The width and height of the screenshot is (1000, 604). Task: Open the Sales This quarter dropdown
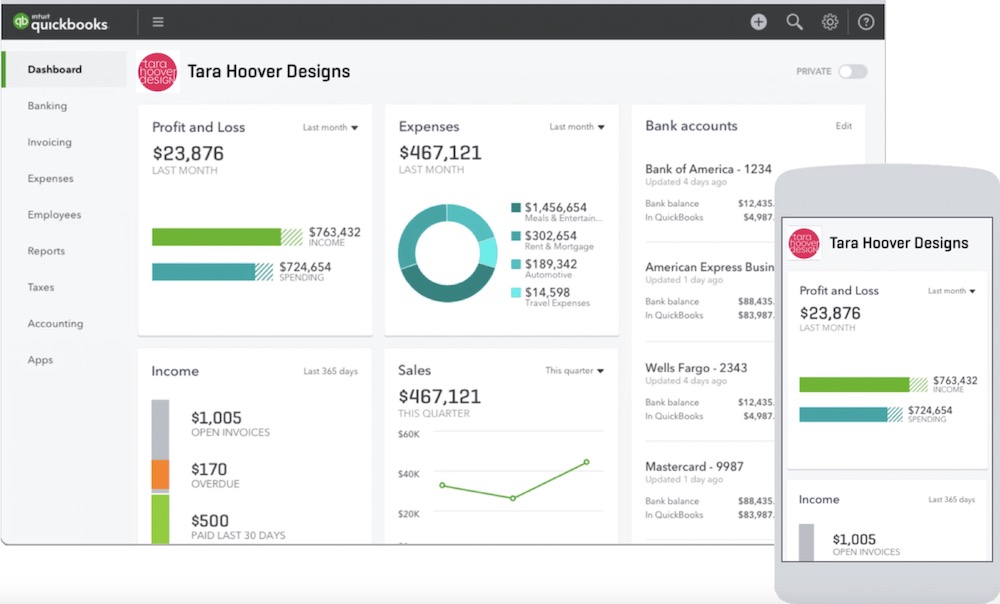tap(574, 371)
